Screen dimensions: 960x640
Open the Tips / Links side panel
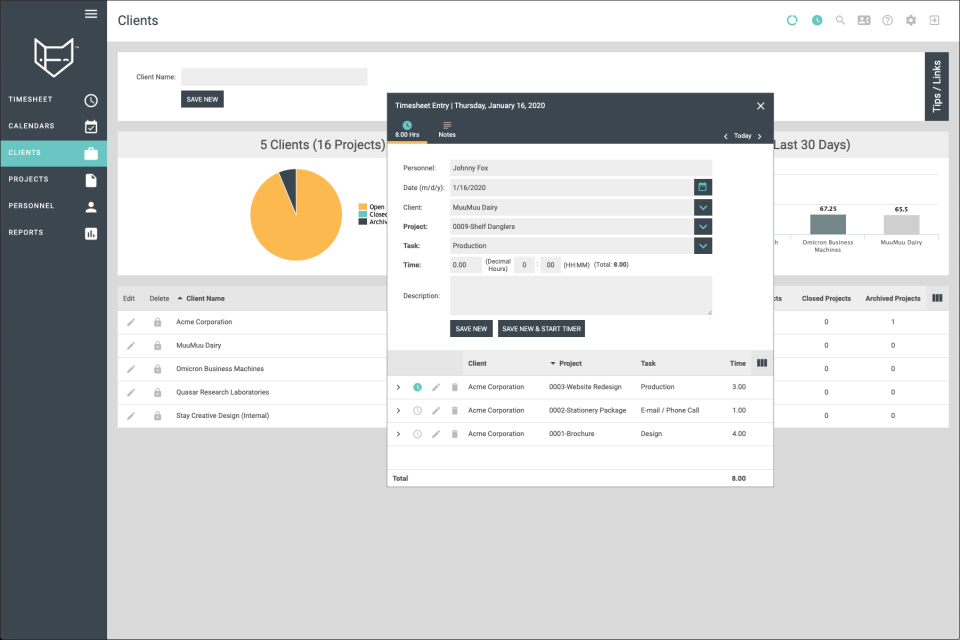coord(936,86)
